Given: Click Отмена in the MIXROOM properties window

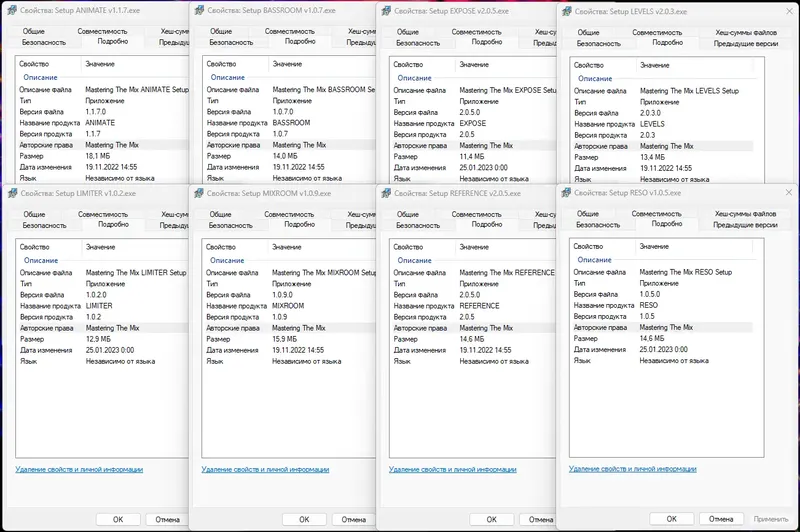Looking at the screenshot, I should pos(354,519).
